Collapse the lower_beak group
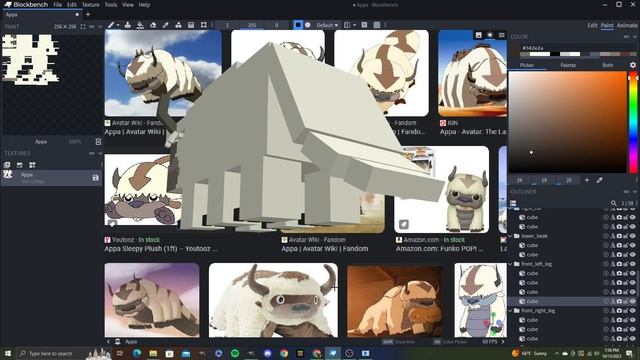 coord(511,236)
